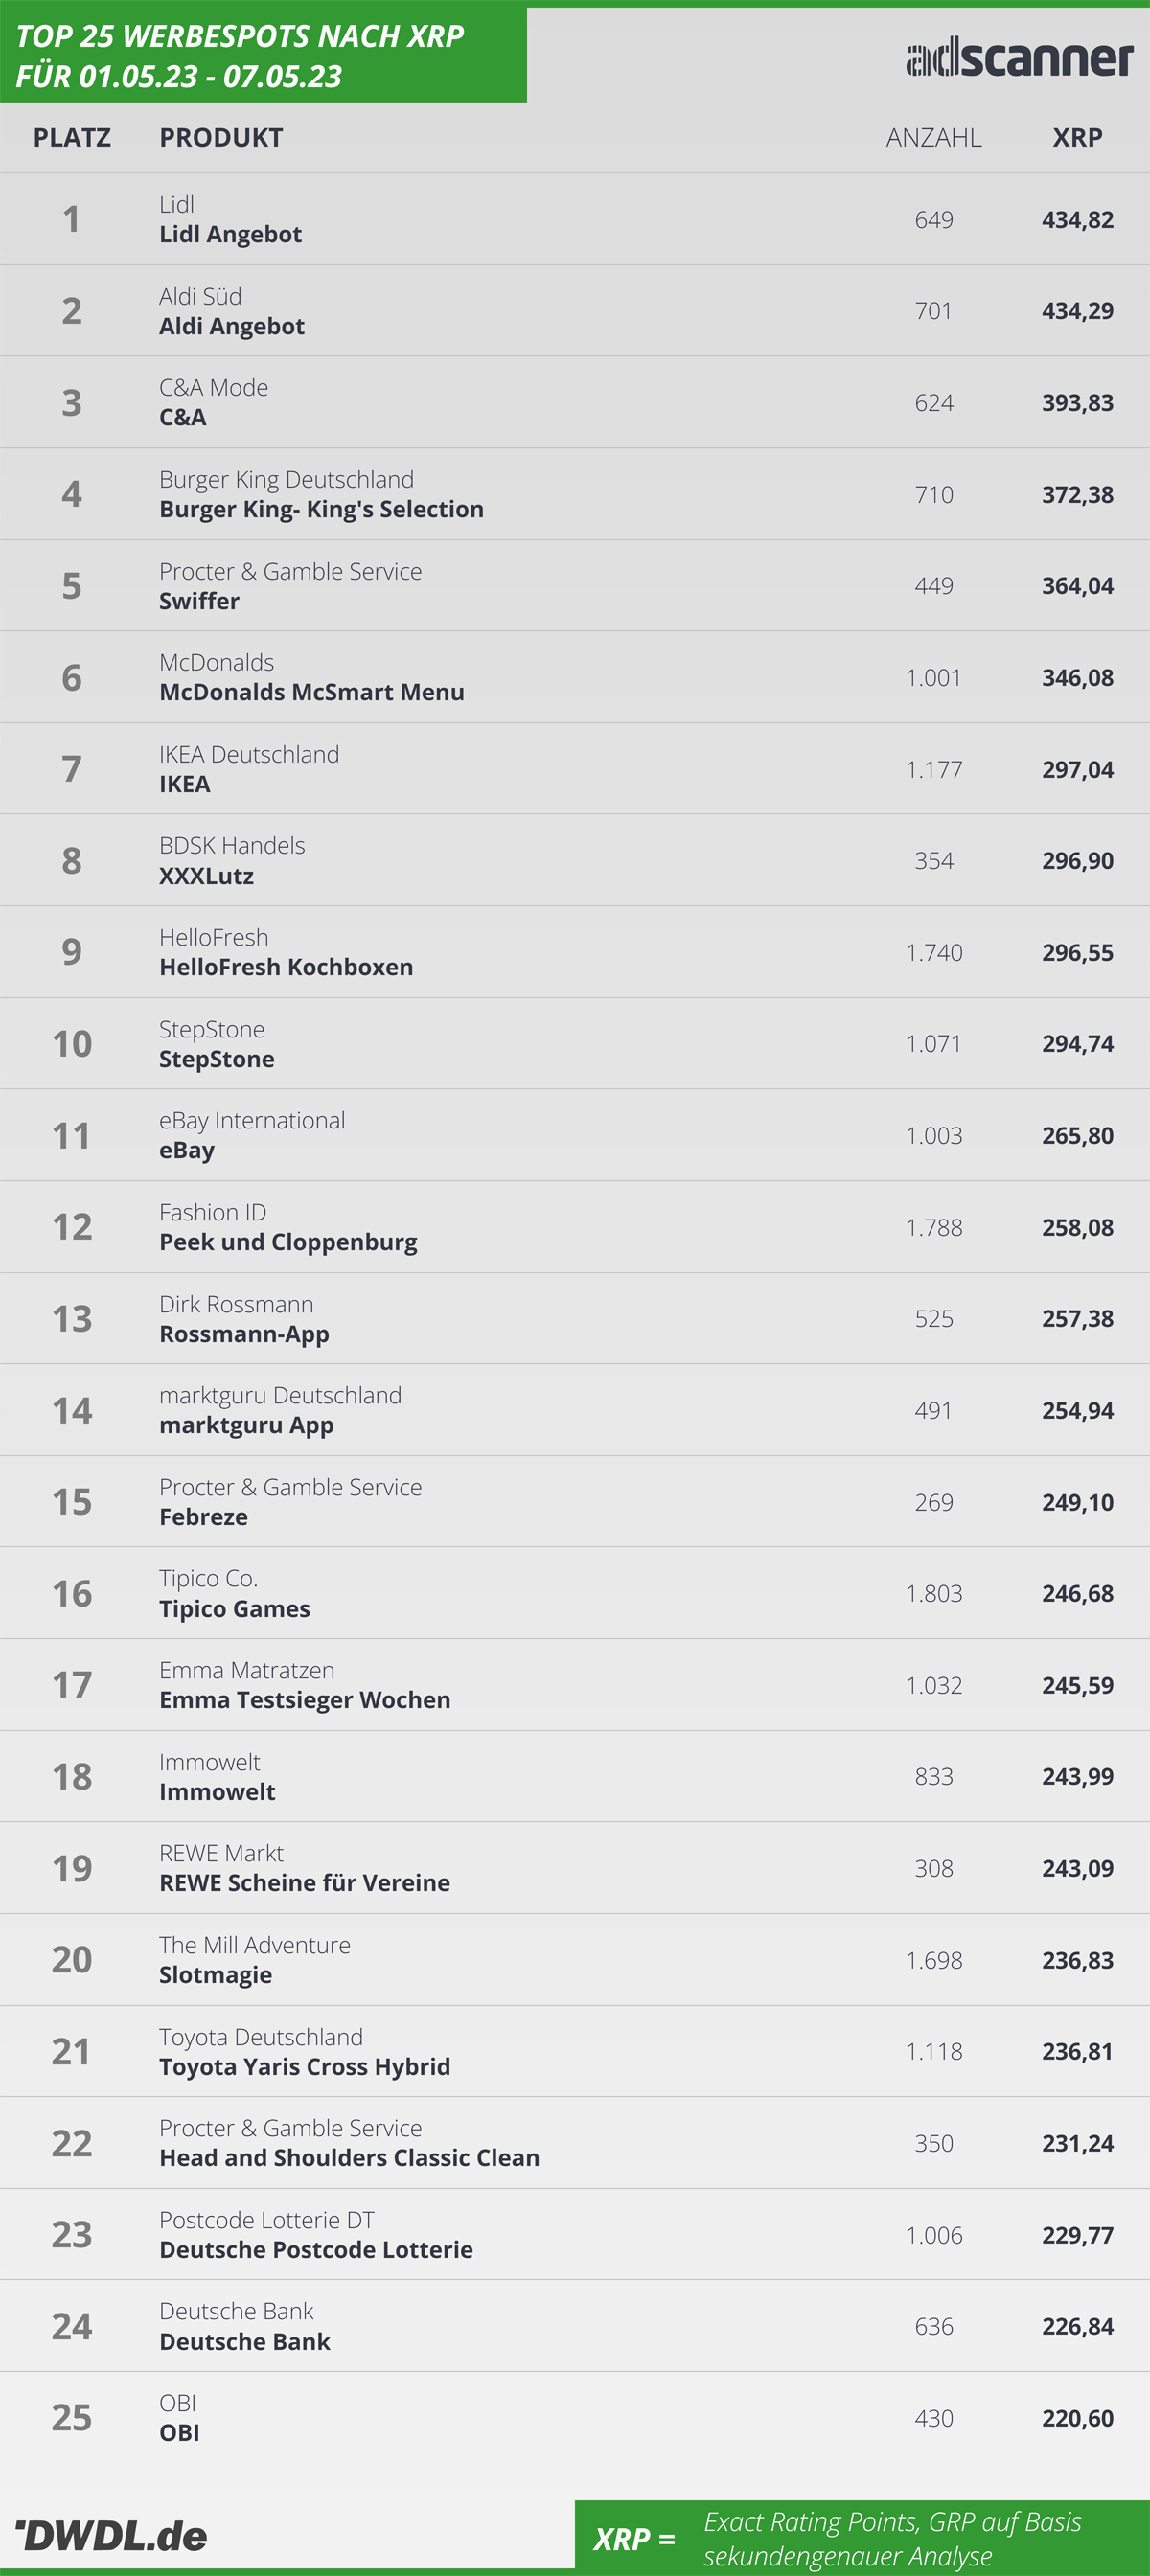Select the Lidl Angebot row

575,219
